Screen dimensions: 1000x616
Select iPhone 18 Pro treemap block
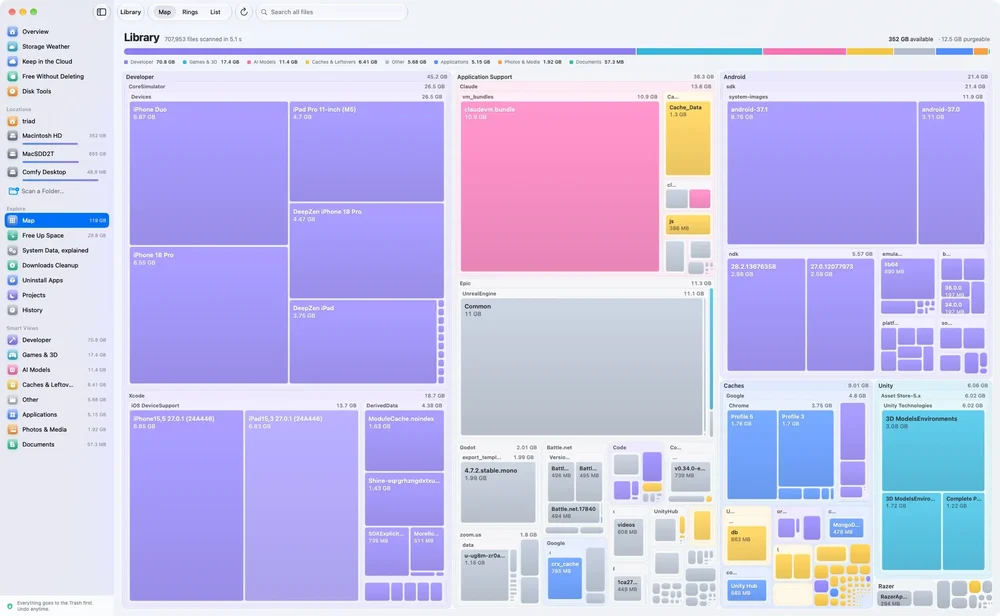(209, 315)
